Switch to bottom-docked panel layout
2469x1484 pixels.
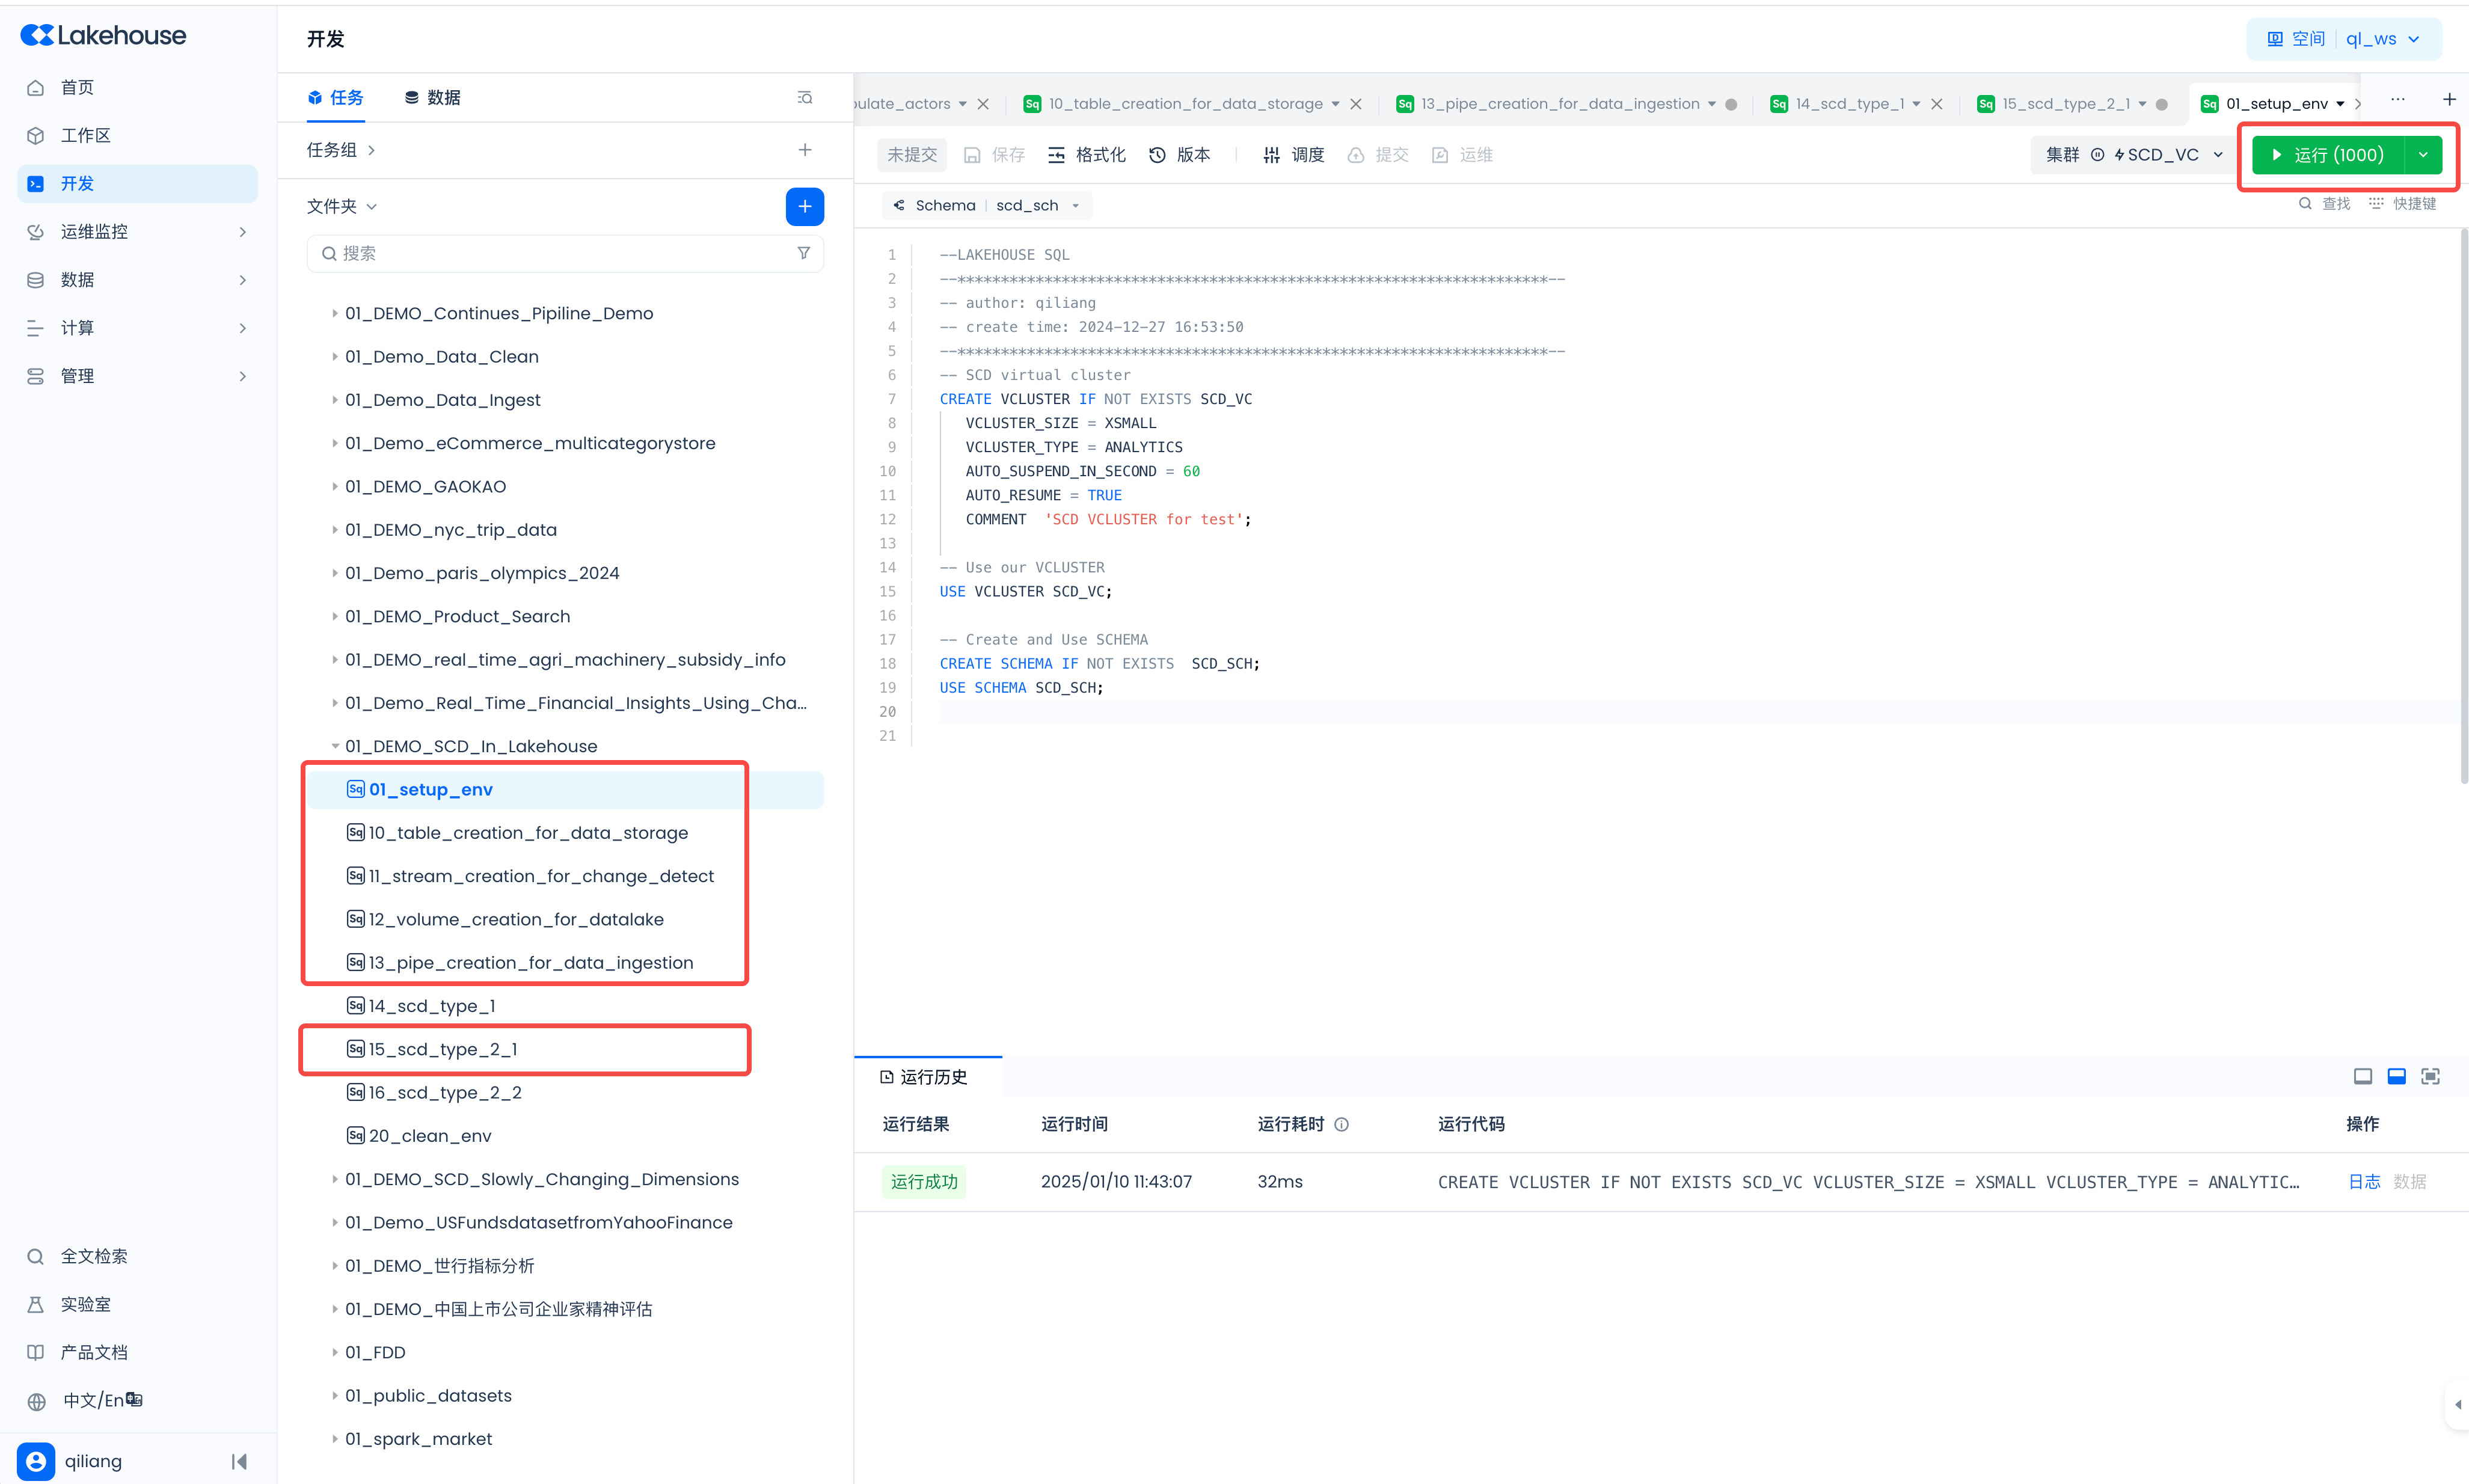pyautogui.click(x=2396, y=1076)
